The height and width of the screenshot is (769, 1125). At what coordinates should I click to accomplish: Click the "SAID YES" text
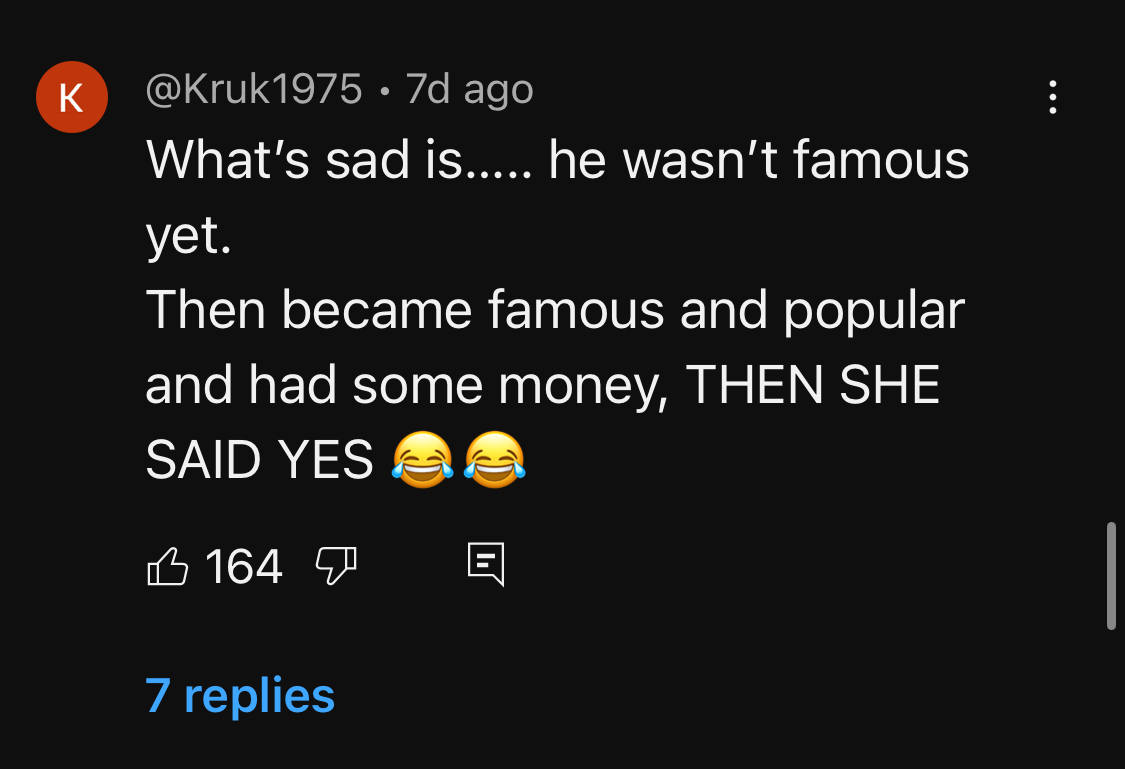259,460
